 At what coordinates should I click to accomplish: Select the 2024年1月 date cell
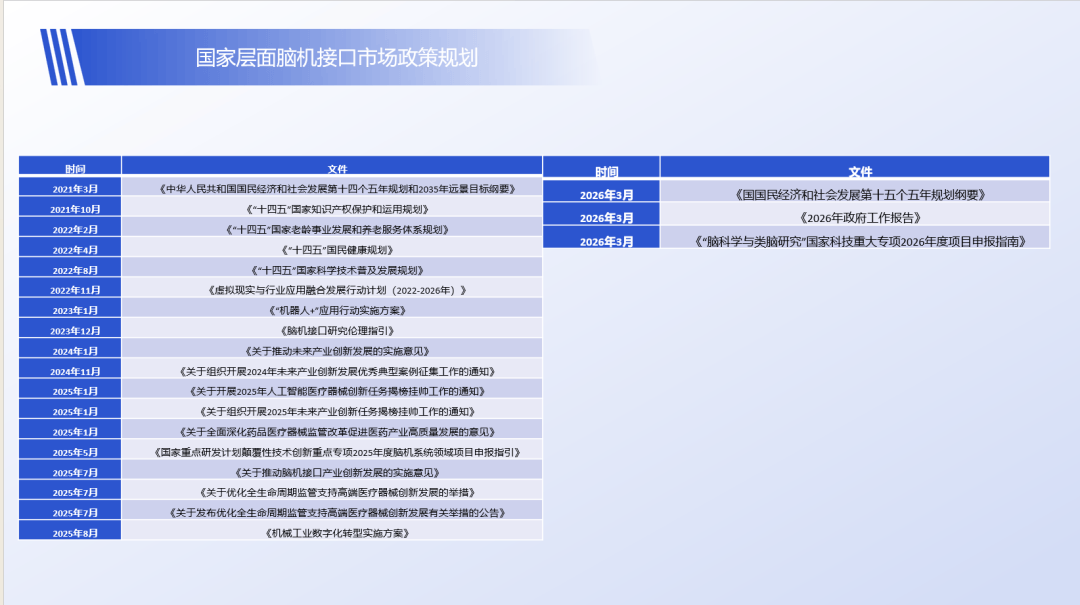click(70, 350)
